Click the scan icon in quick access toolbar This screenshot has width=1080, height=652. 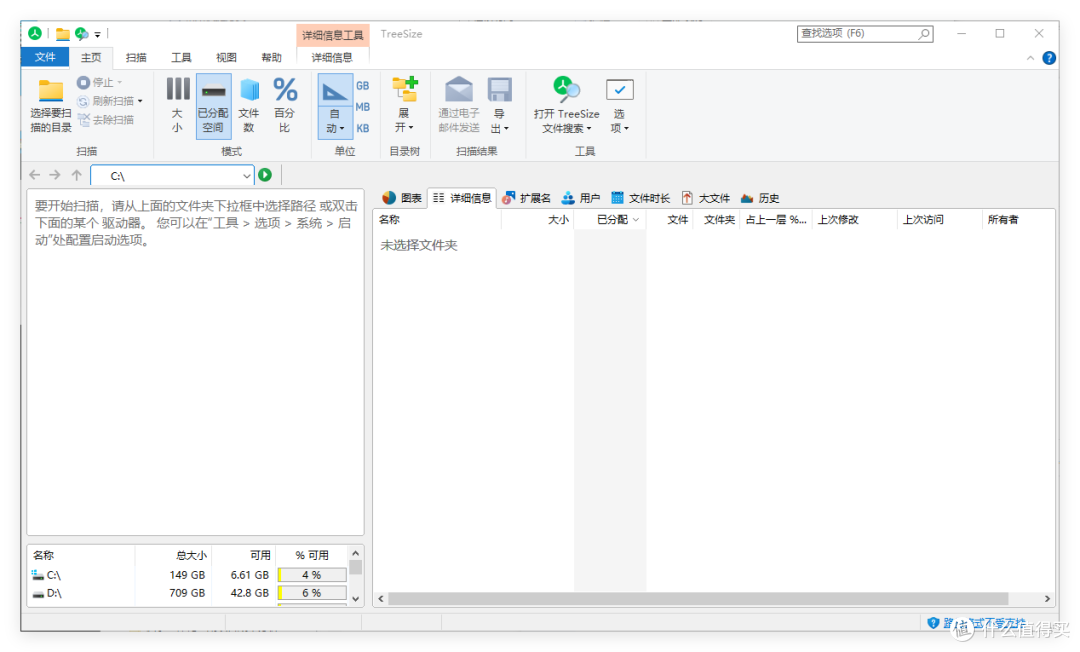tap(82, 33)
